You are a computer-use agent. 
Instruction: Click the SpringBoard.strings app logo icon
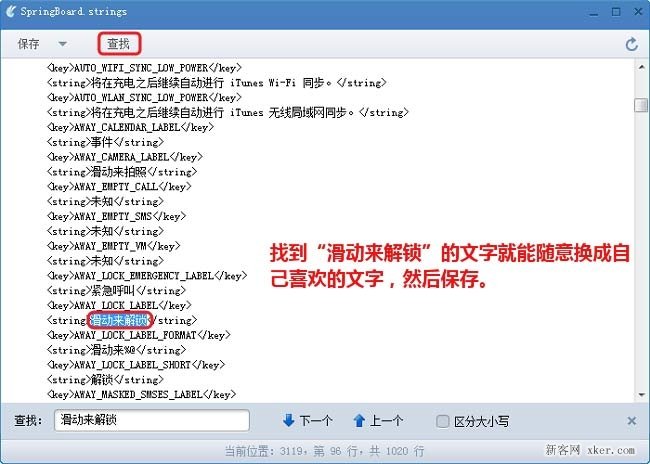pyautogui.click(x=11, y=11)
